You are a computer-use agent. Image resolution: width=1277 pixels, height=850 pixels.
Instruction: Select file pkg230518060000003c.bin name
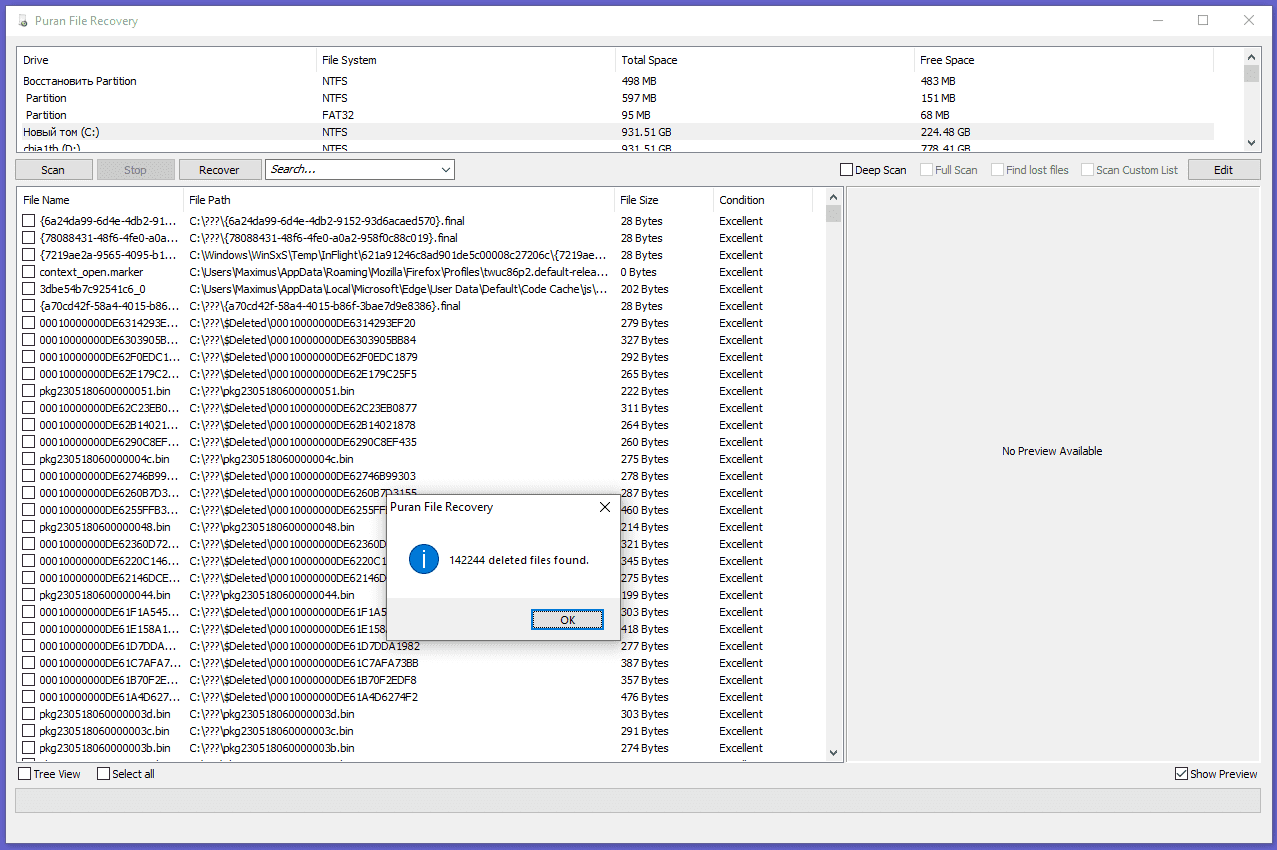point(105,731)
